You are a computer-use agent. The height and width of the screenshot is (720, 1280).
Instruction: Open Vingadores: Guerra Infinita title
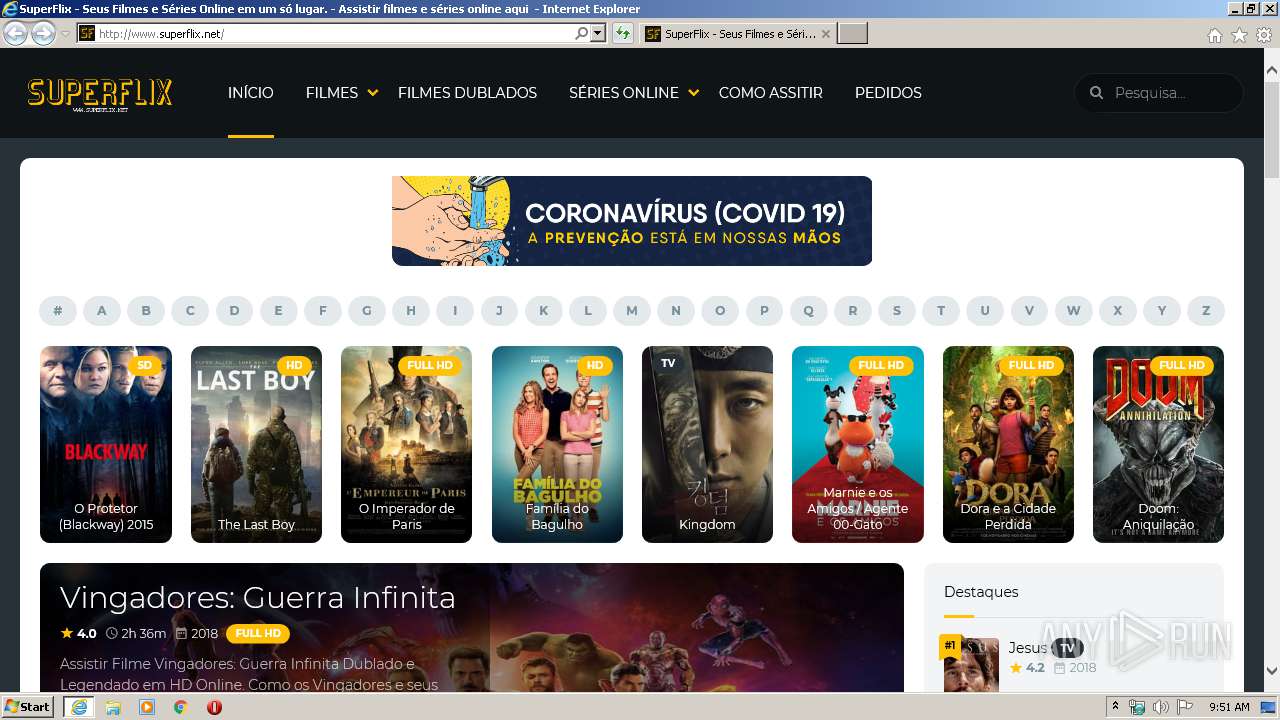pos(258,597)
